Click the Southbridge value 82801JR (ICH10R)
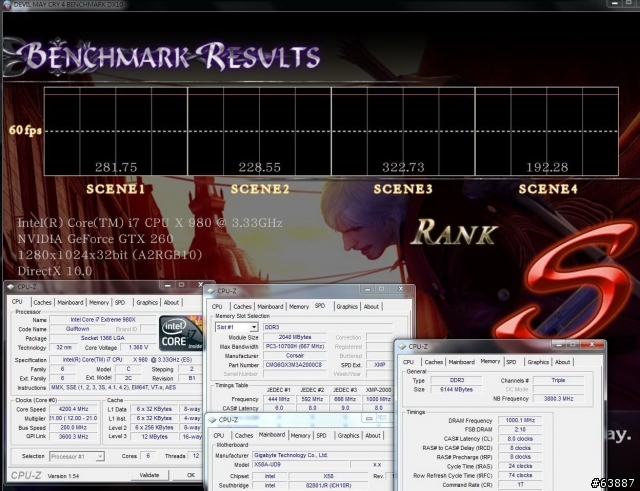 point(341,486)
